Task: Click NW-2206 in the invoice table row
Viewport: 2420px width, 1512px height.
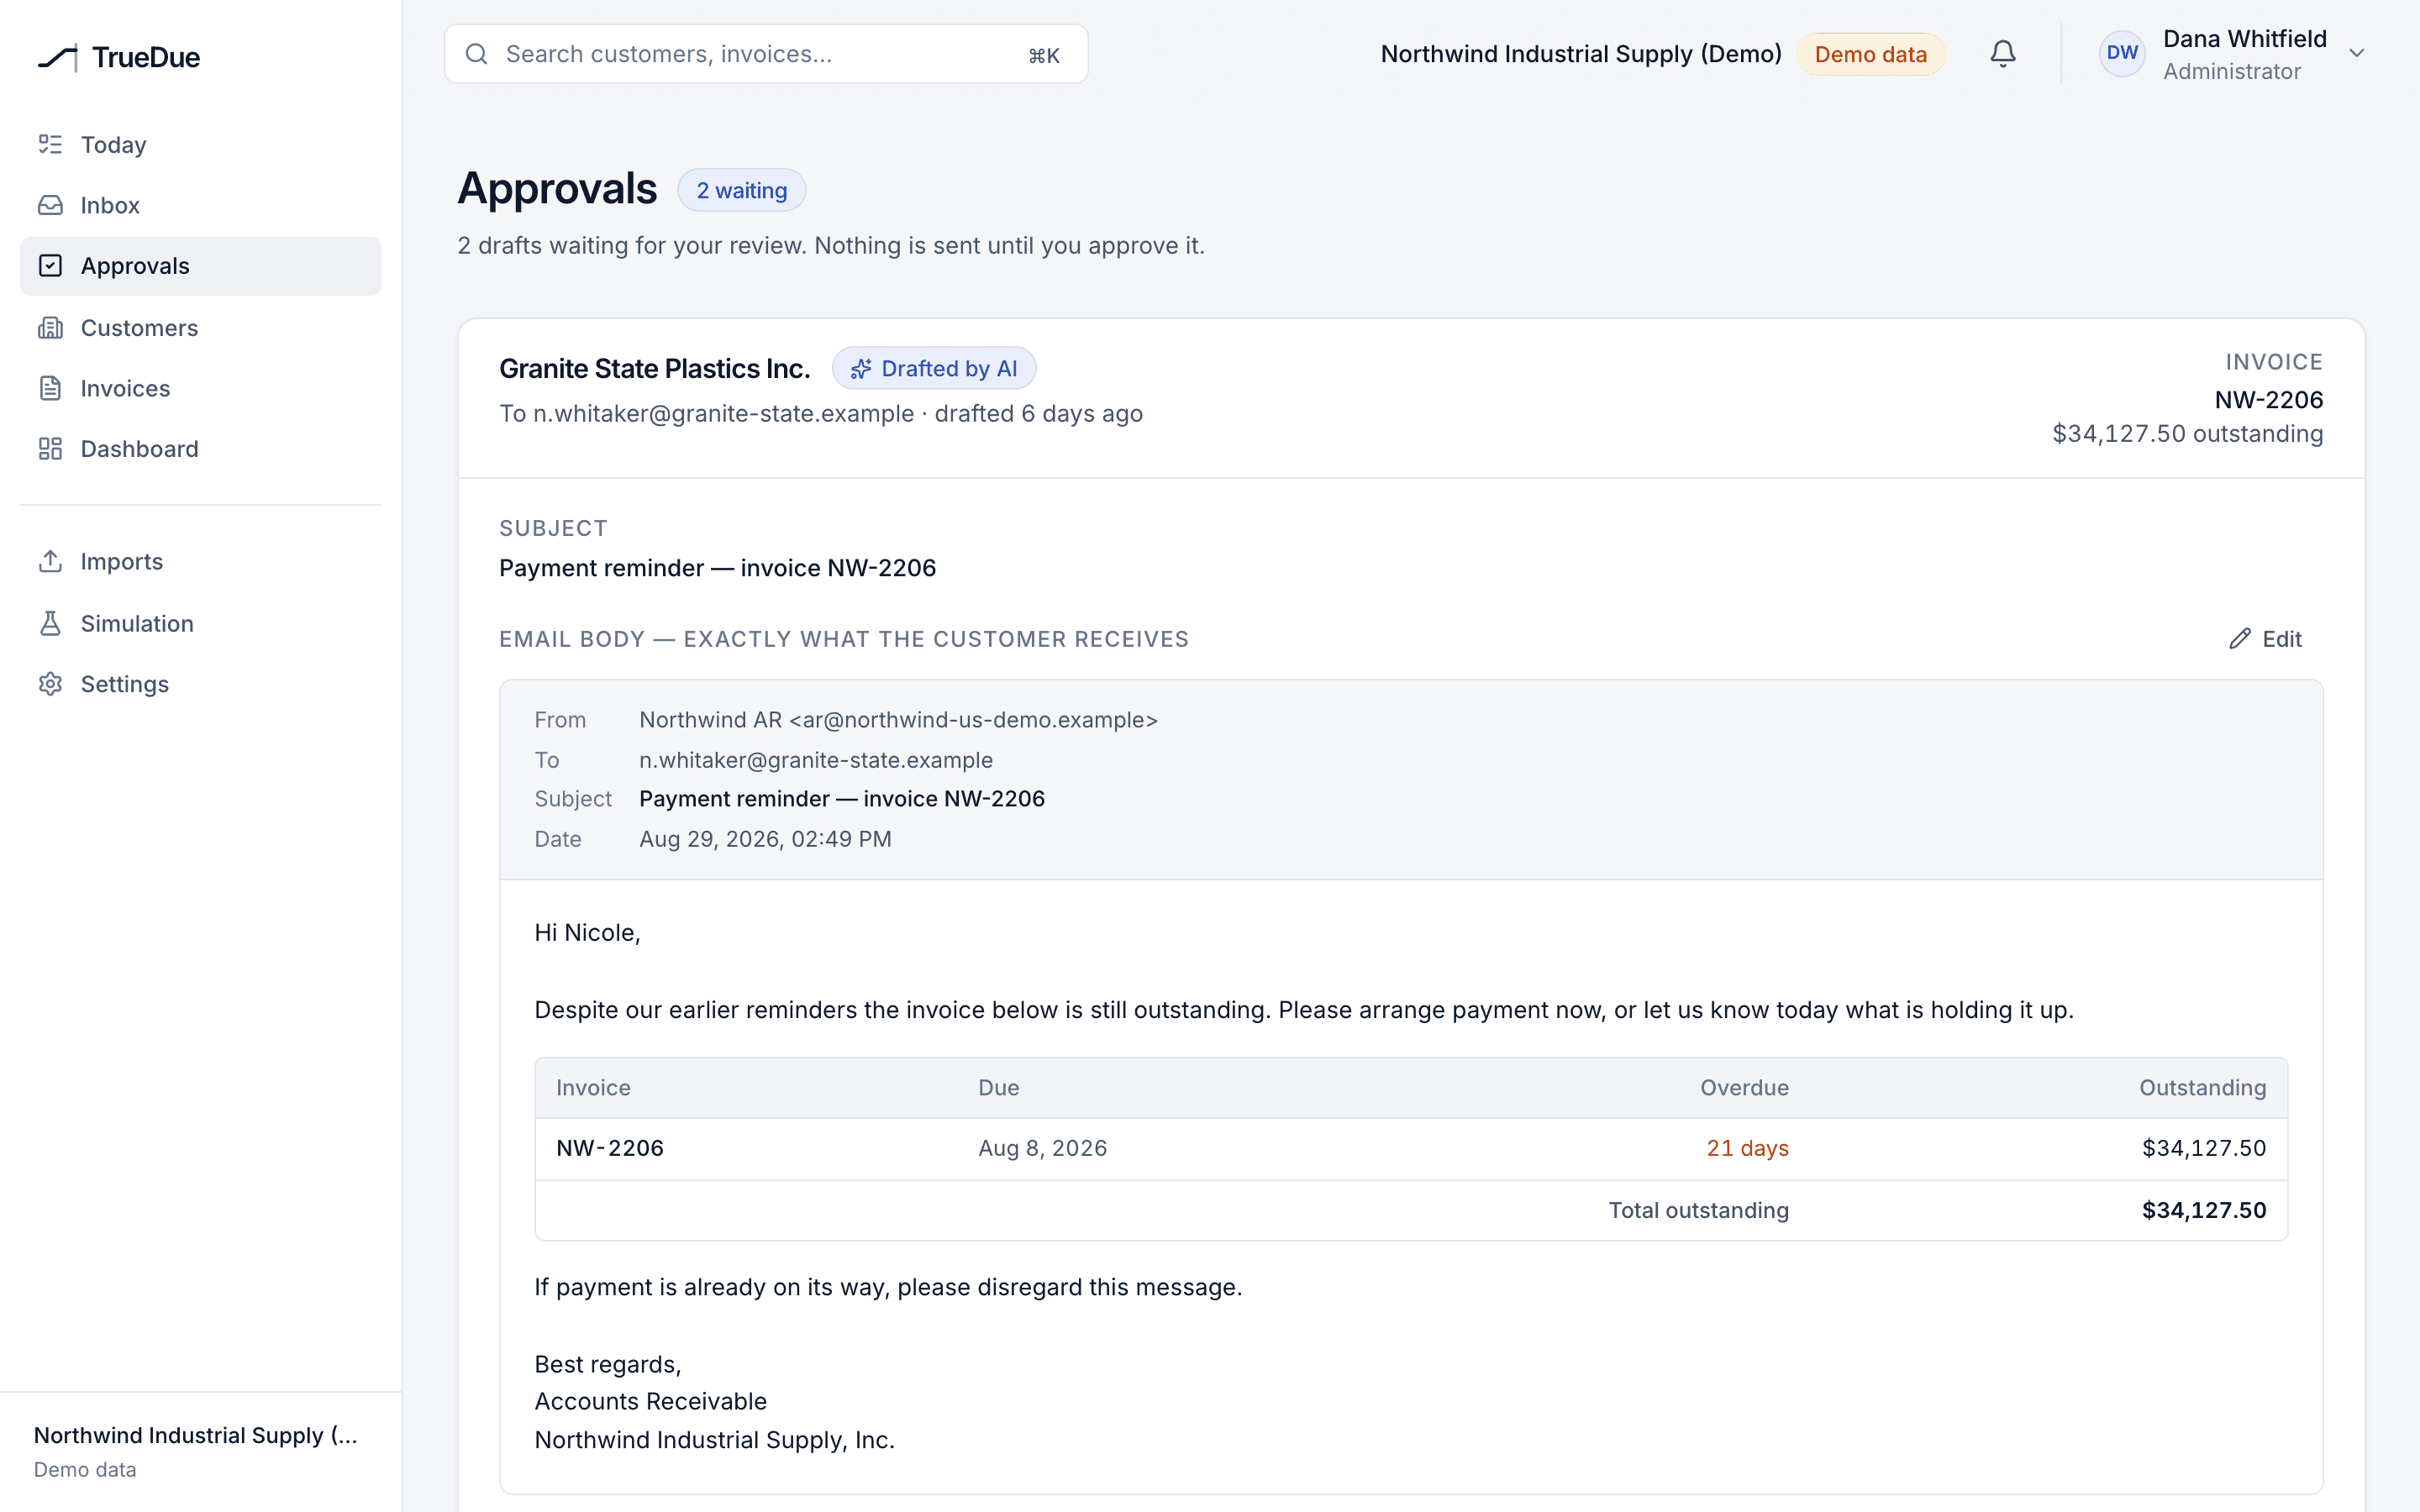Action: (x=609, y=1148)
